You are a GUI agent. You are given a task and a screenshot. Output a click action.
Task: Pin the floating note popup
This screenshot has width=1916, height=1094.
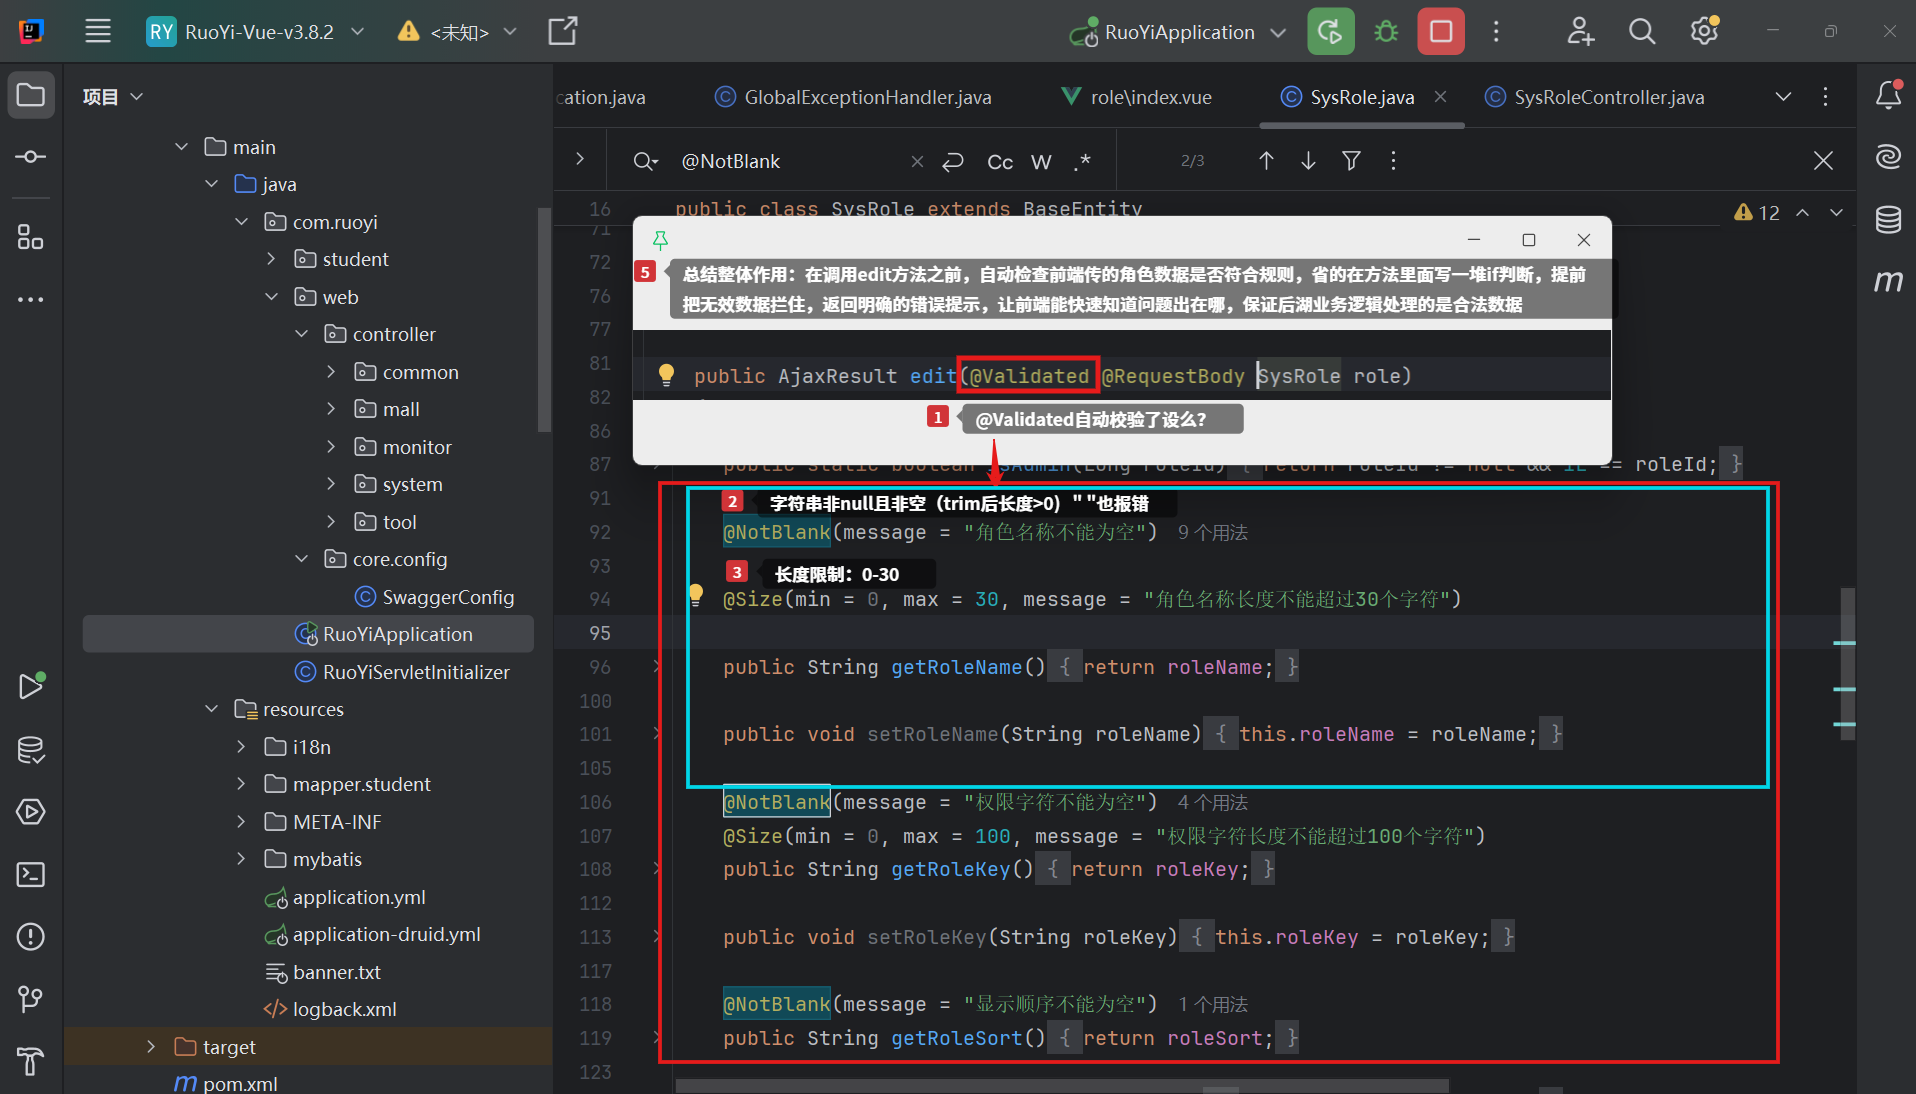660,240
